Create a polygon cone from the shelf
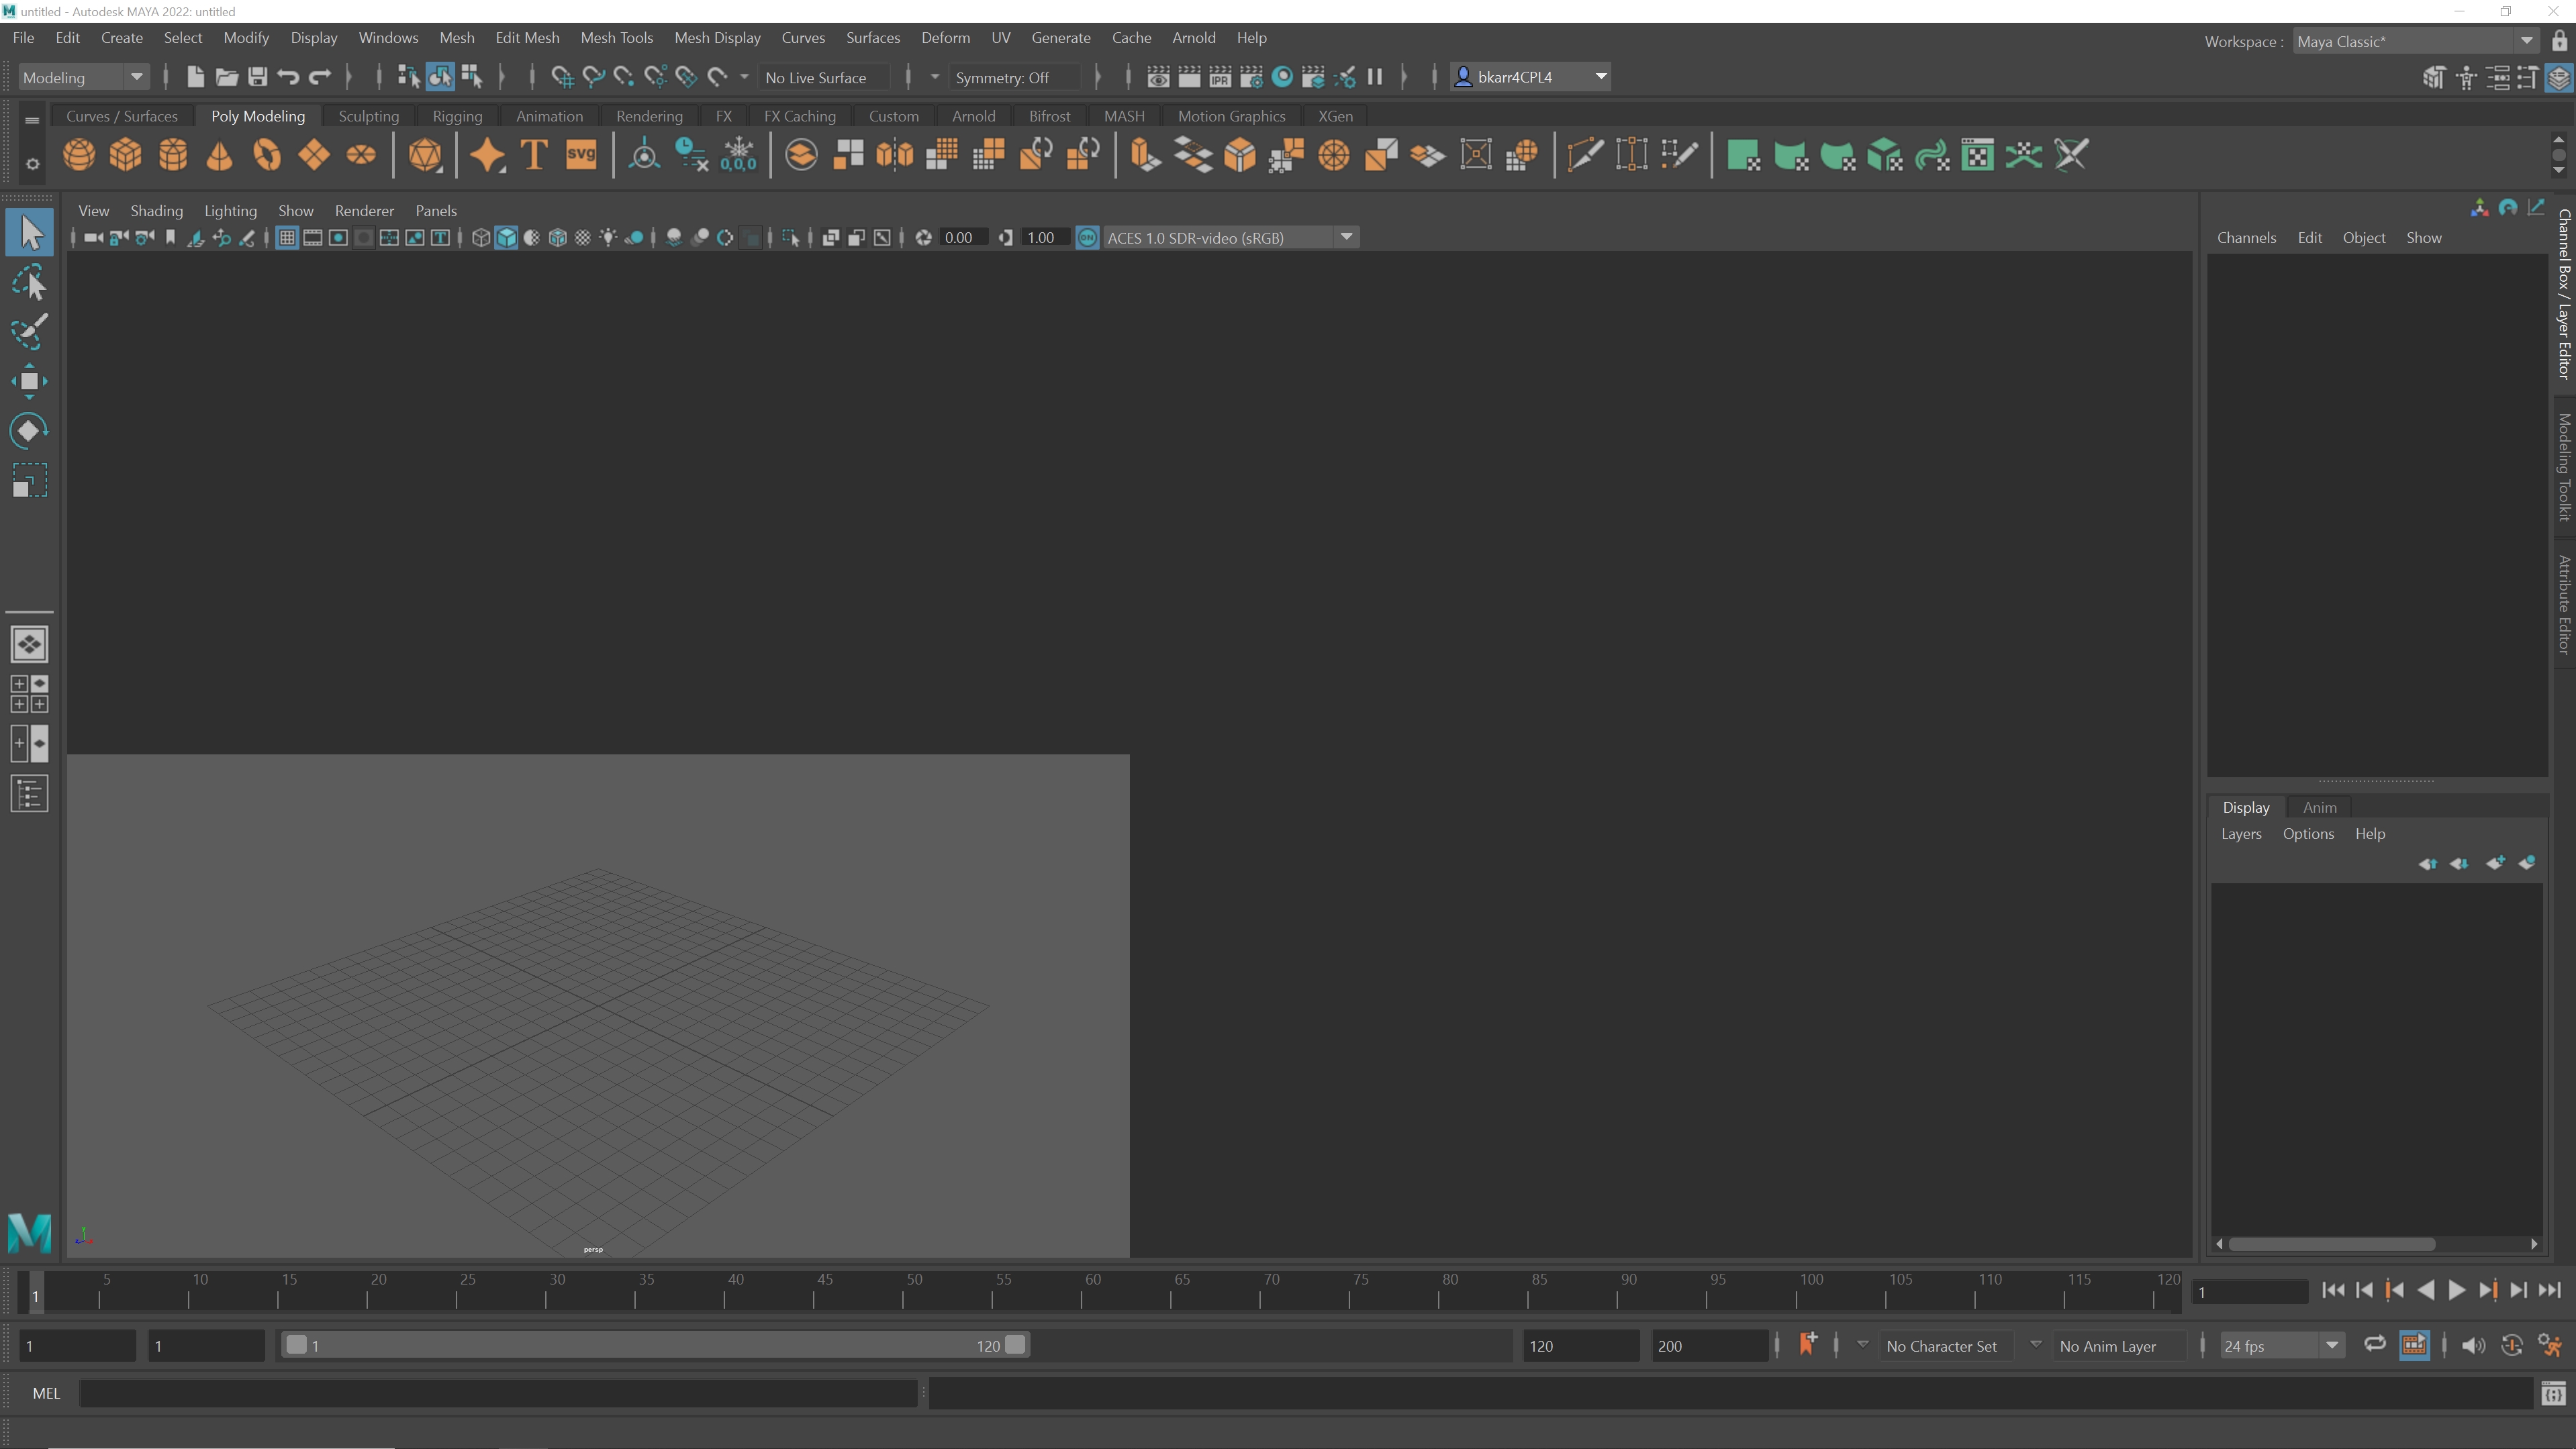This screenshot has height=1449, width=2576. [219, 155]
